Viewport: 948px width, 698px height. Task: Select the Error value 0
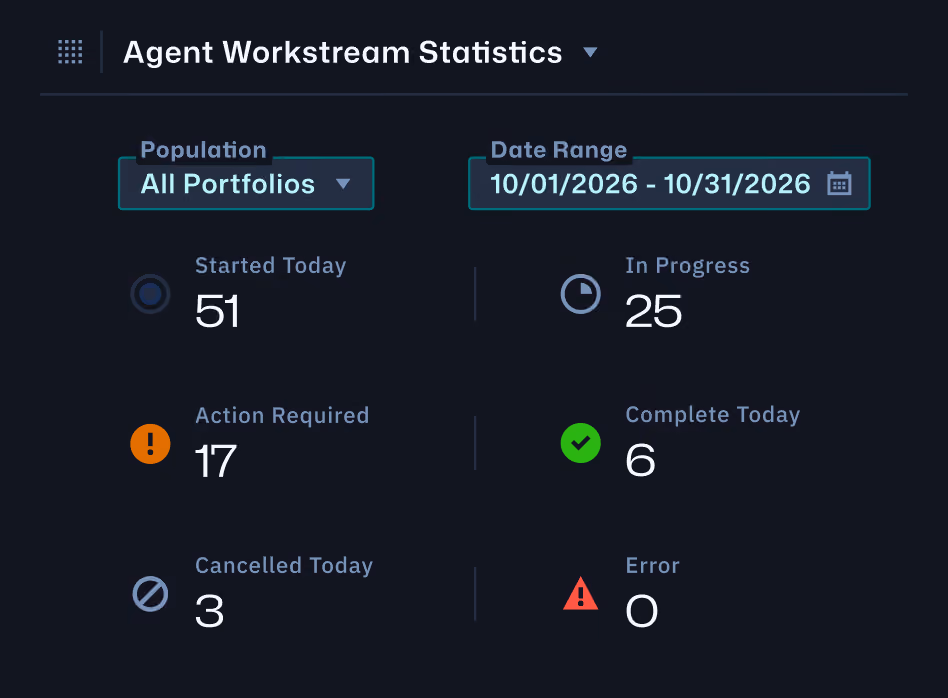(x=641, y=611)
